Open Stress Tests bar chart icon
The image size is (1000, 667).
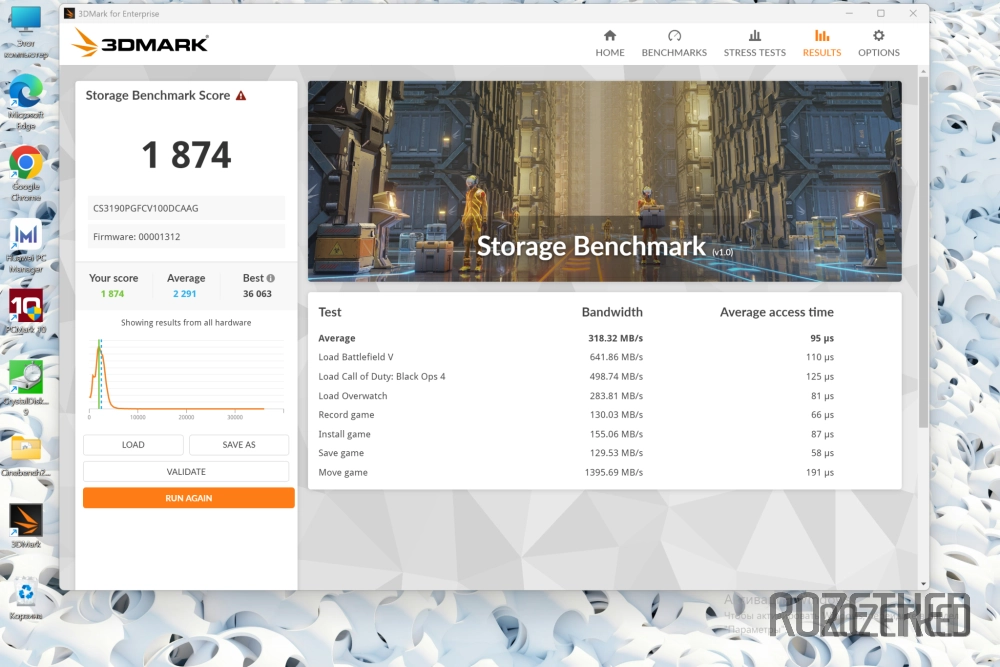tap(754, 36)
